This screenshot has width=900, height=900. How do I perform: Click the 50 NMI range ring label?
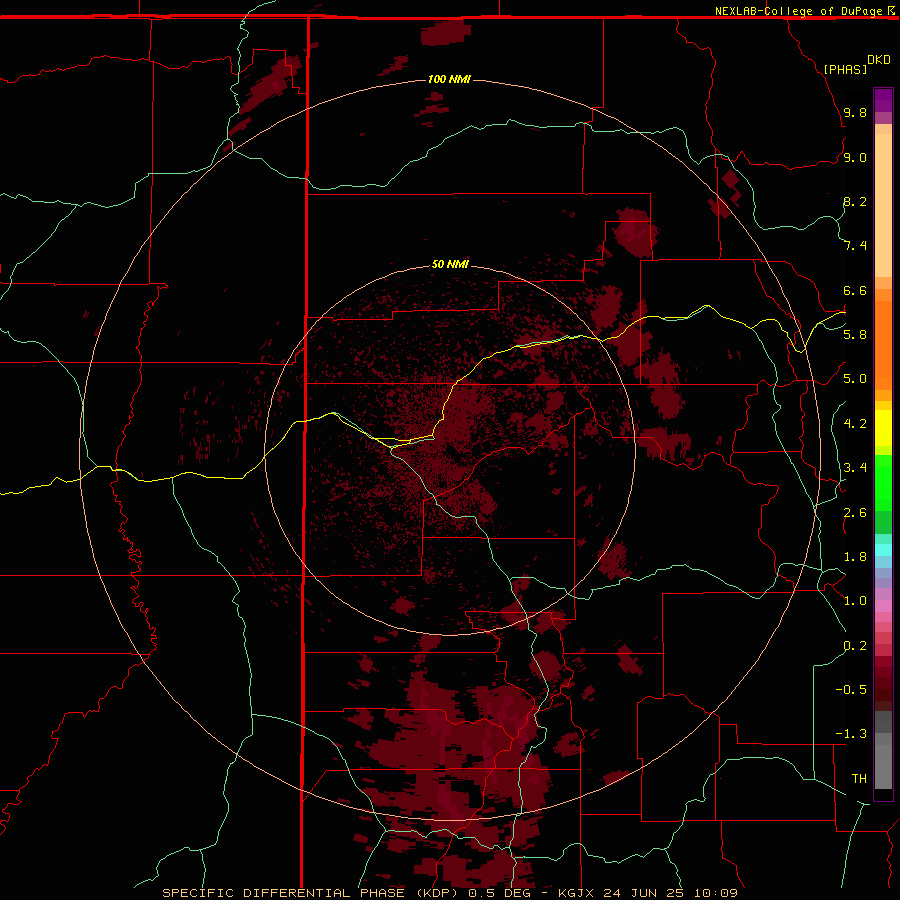(450, 264)
